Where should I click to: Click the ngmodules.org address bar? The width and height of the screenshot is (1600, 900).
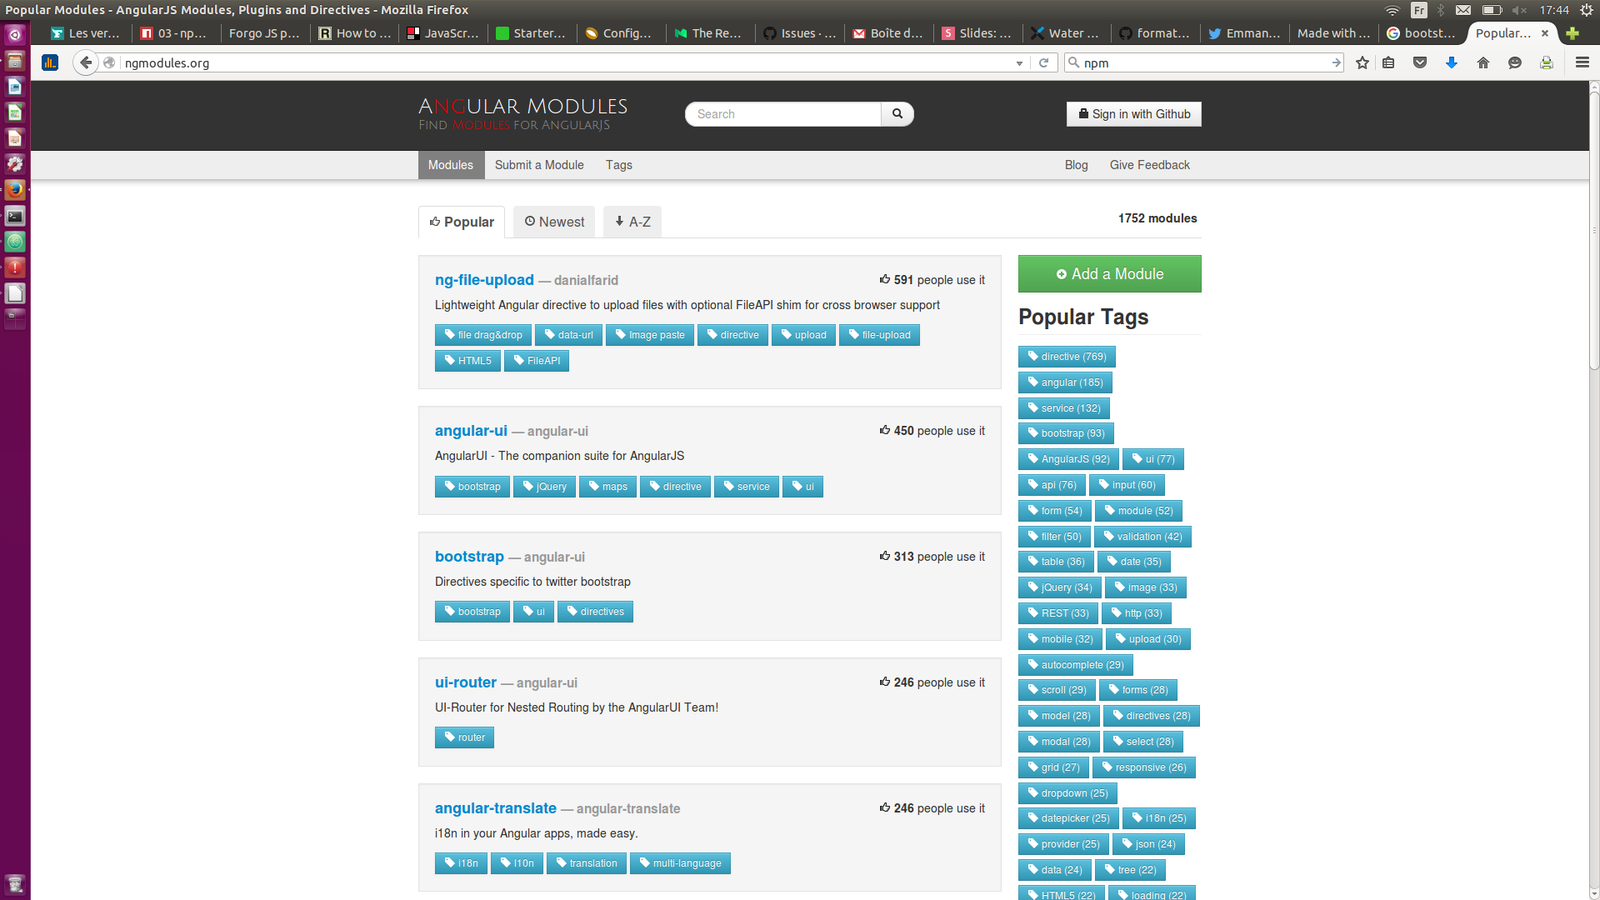pos(565,63)
